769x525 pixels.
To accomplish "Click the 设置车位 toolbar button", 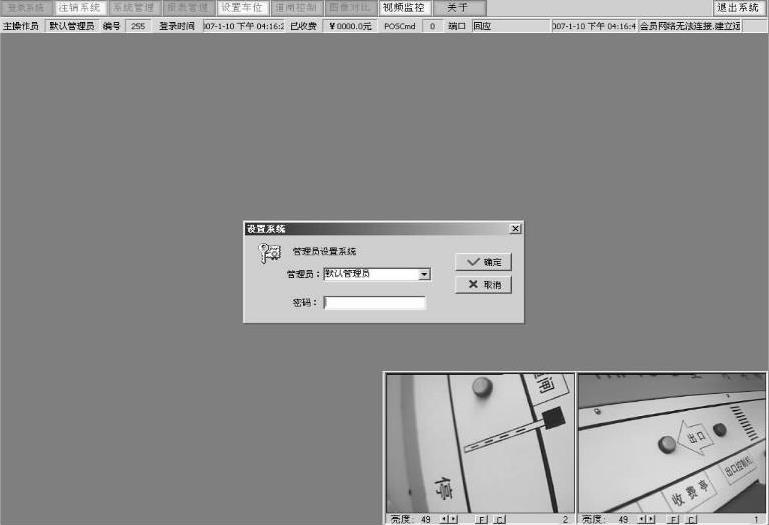I will tap(242, 8).
